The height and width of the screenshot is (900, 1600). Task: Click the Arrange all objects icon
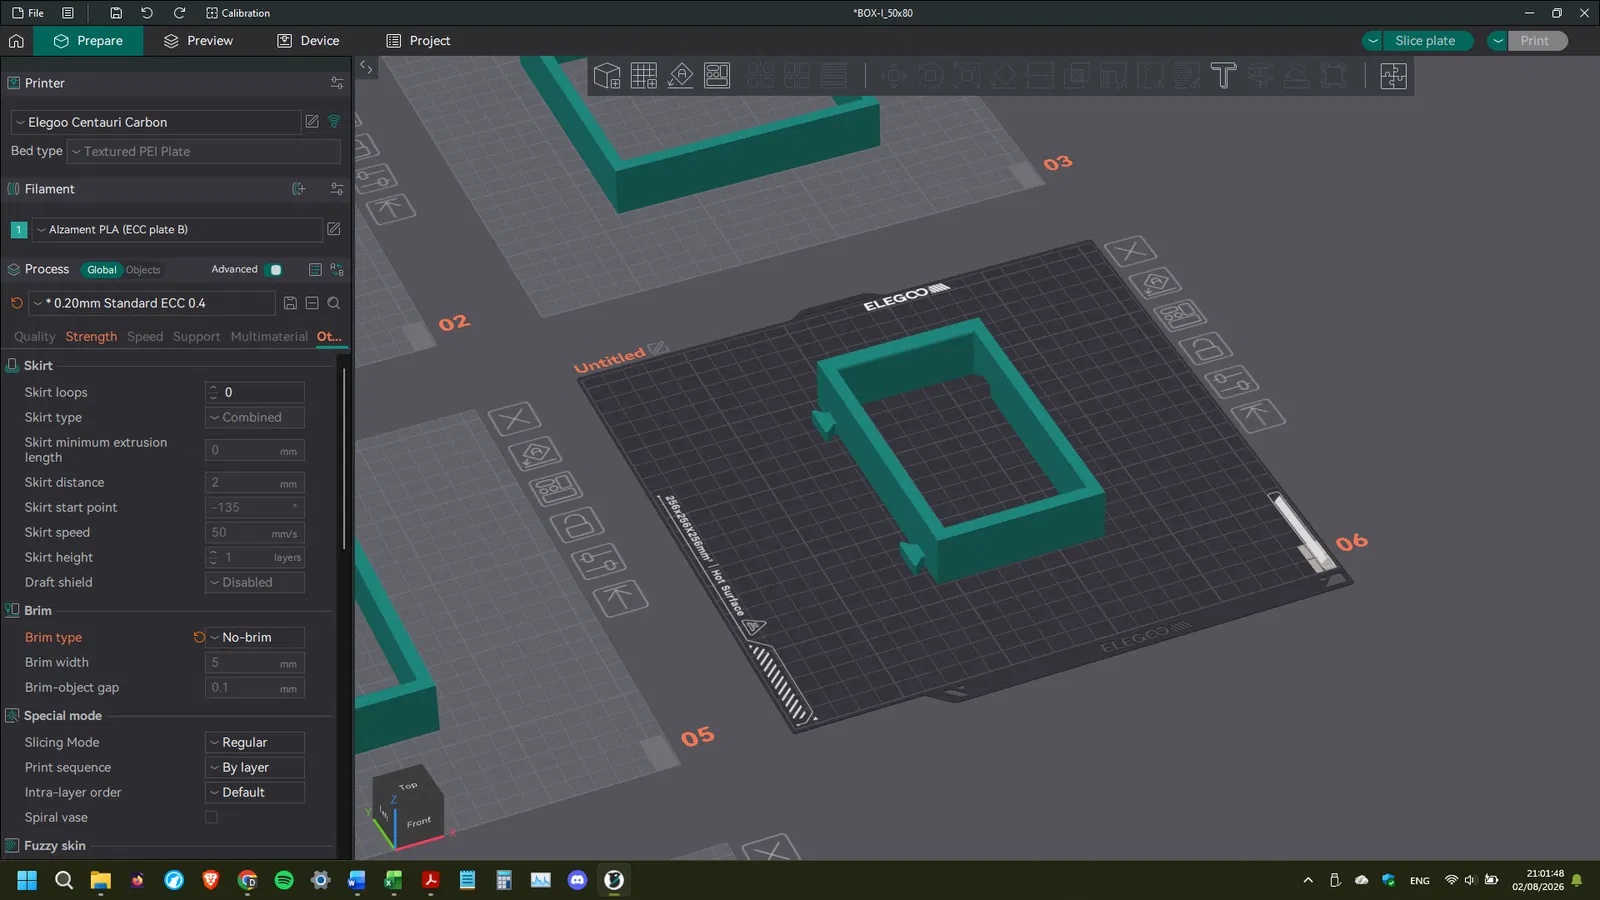point(717,76)
